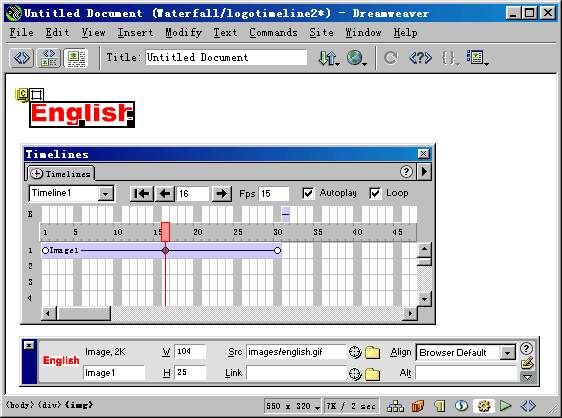Screen dimensions: 562x418
Task: Open Timeline1 dropdown list
Action: (x=105, y=194)
